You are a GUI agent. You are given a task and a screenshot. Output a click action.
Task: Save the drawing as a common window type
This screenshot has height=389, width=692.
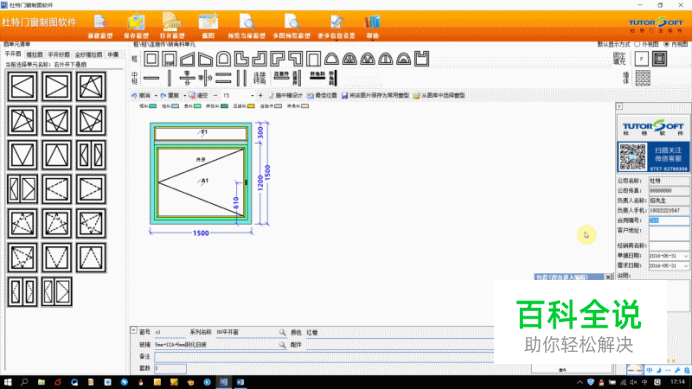coord(375,95)
